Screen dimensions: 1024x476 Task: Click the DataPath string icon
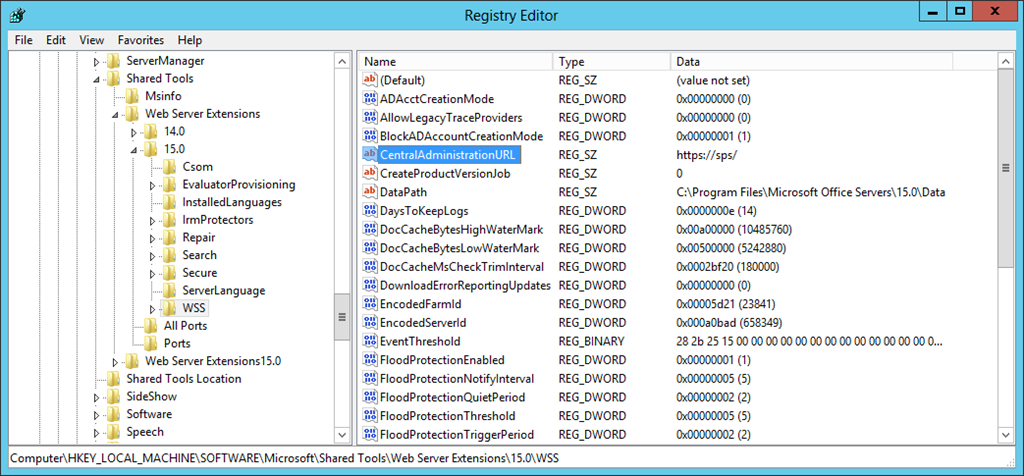click(370, 192)
